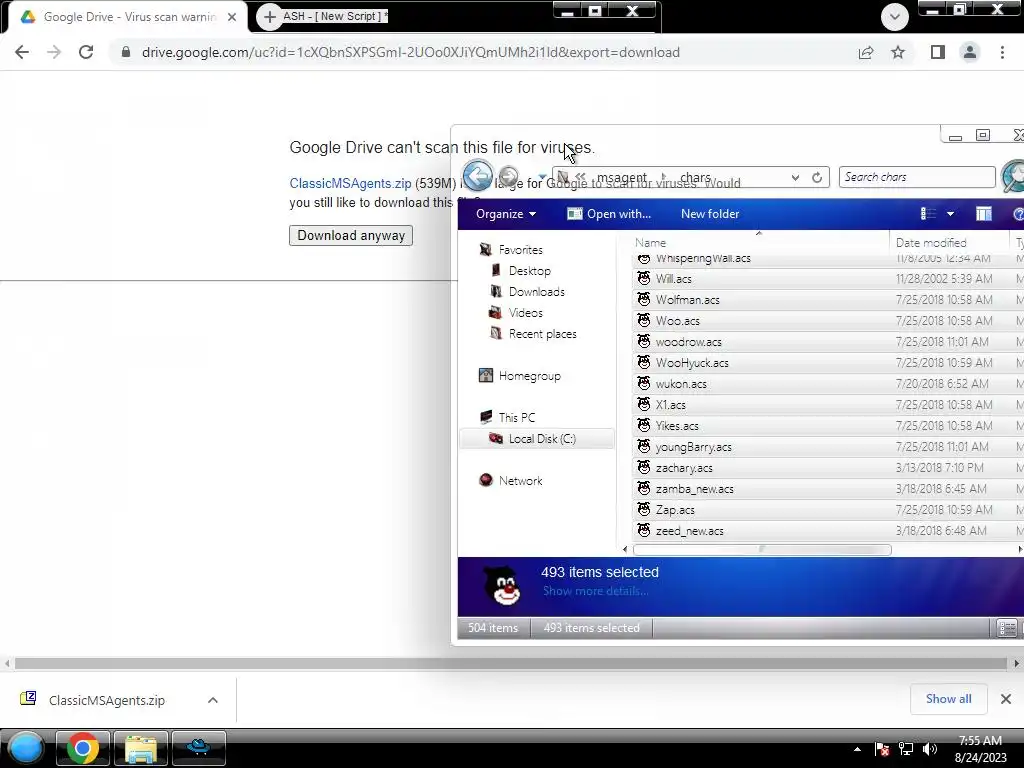Switch to details view icon in status bar
The height and width of the screenshot is (768, 1024).
1006,628
